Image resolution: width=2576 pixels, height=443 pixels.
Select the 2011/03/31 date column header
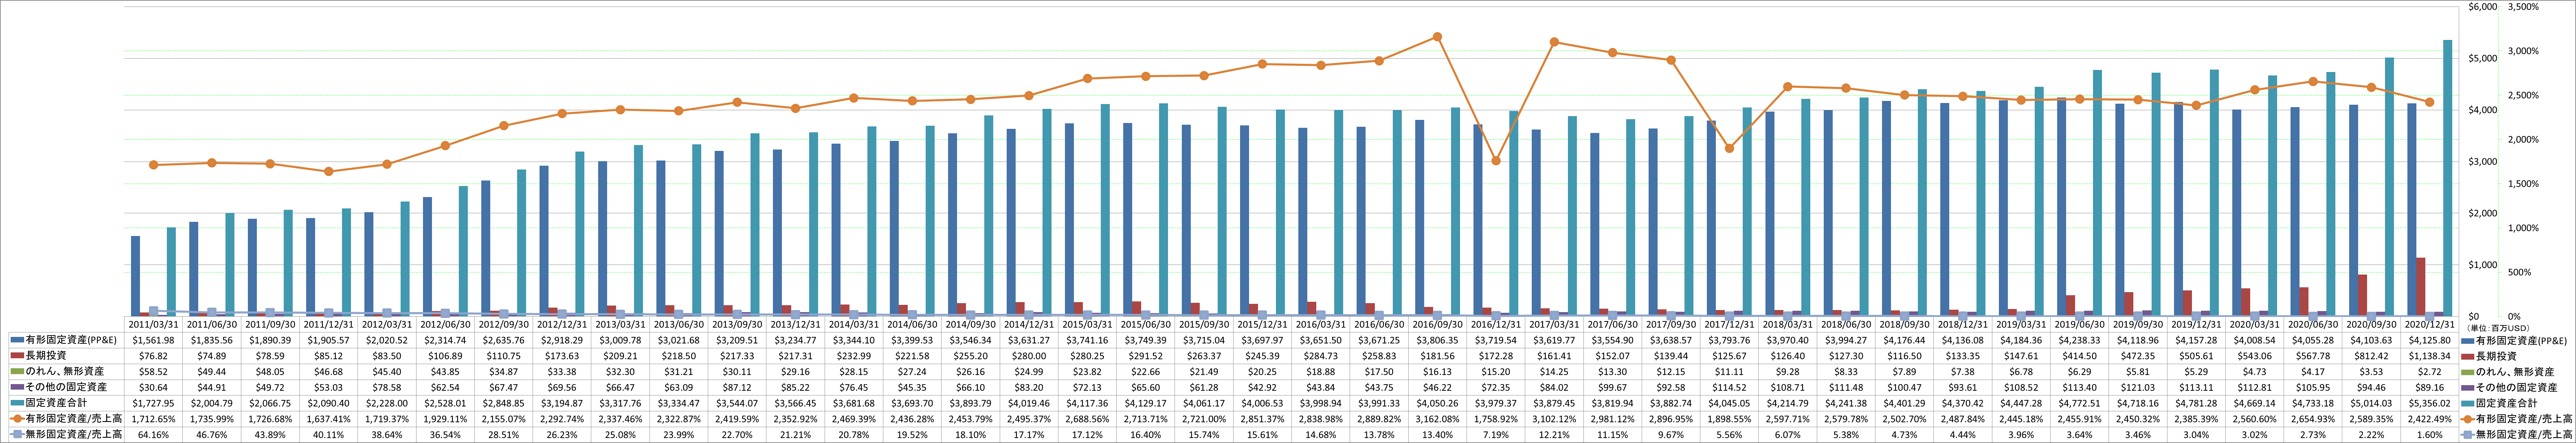(x=154, y=324)
